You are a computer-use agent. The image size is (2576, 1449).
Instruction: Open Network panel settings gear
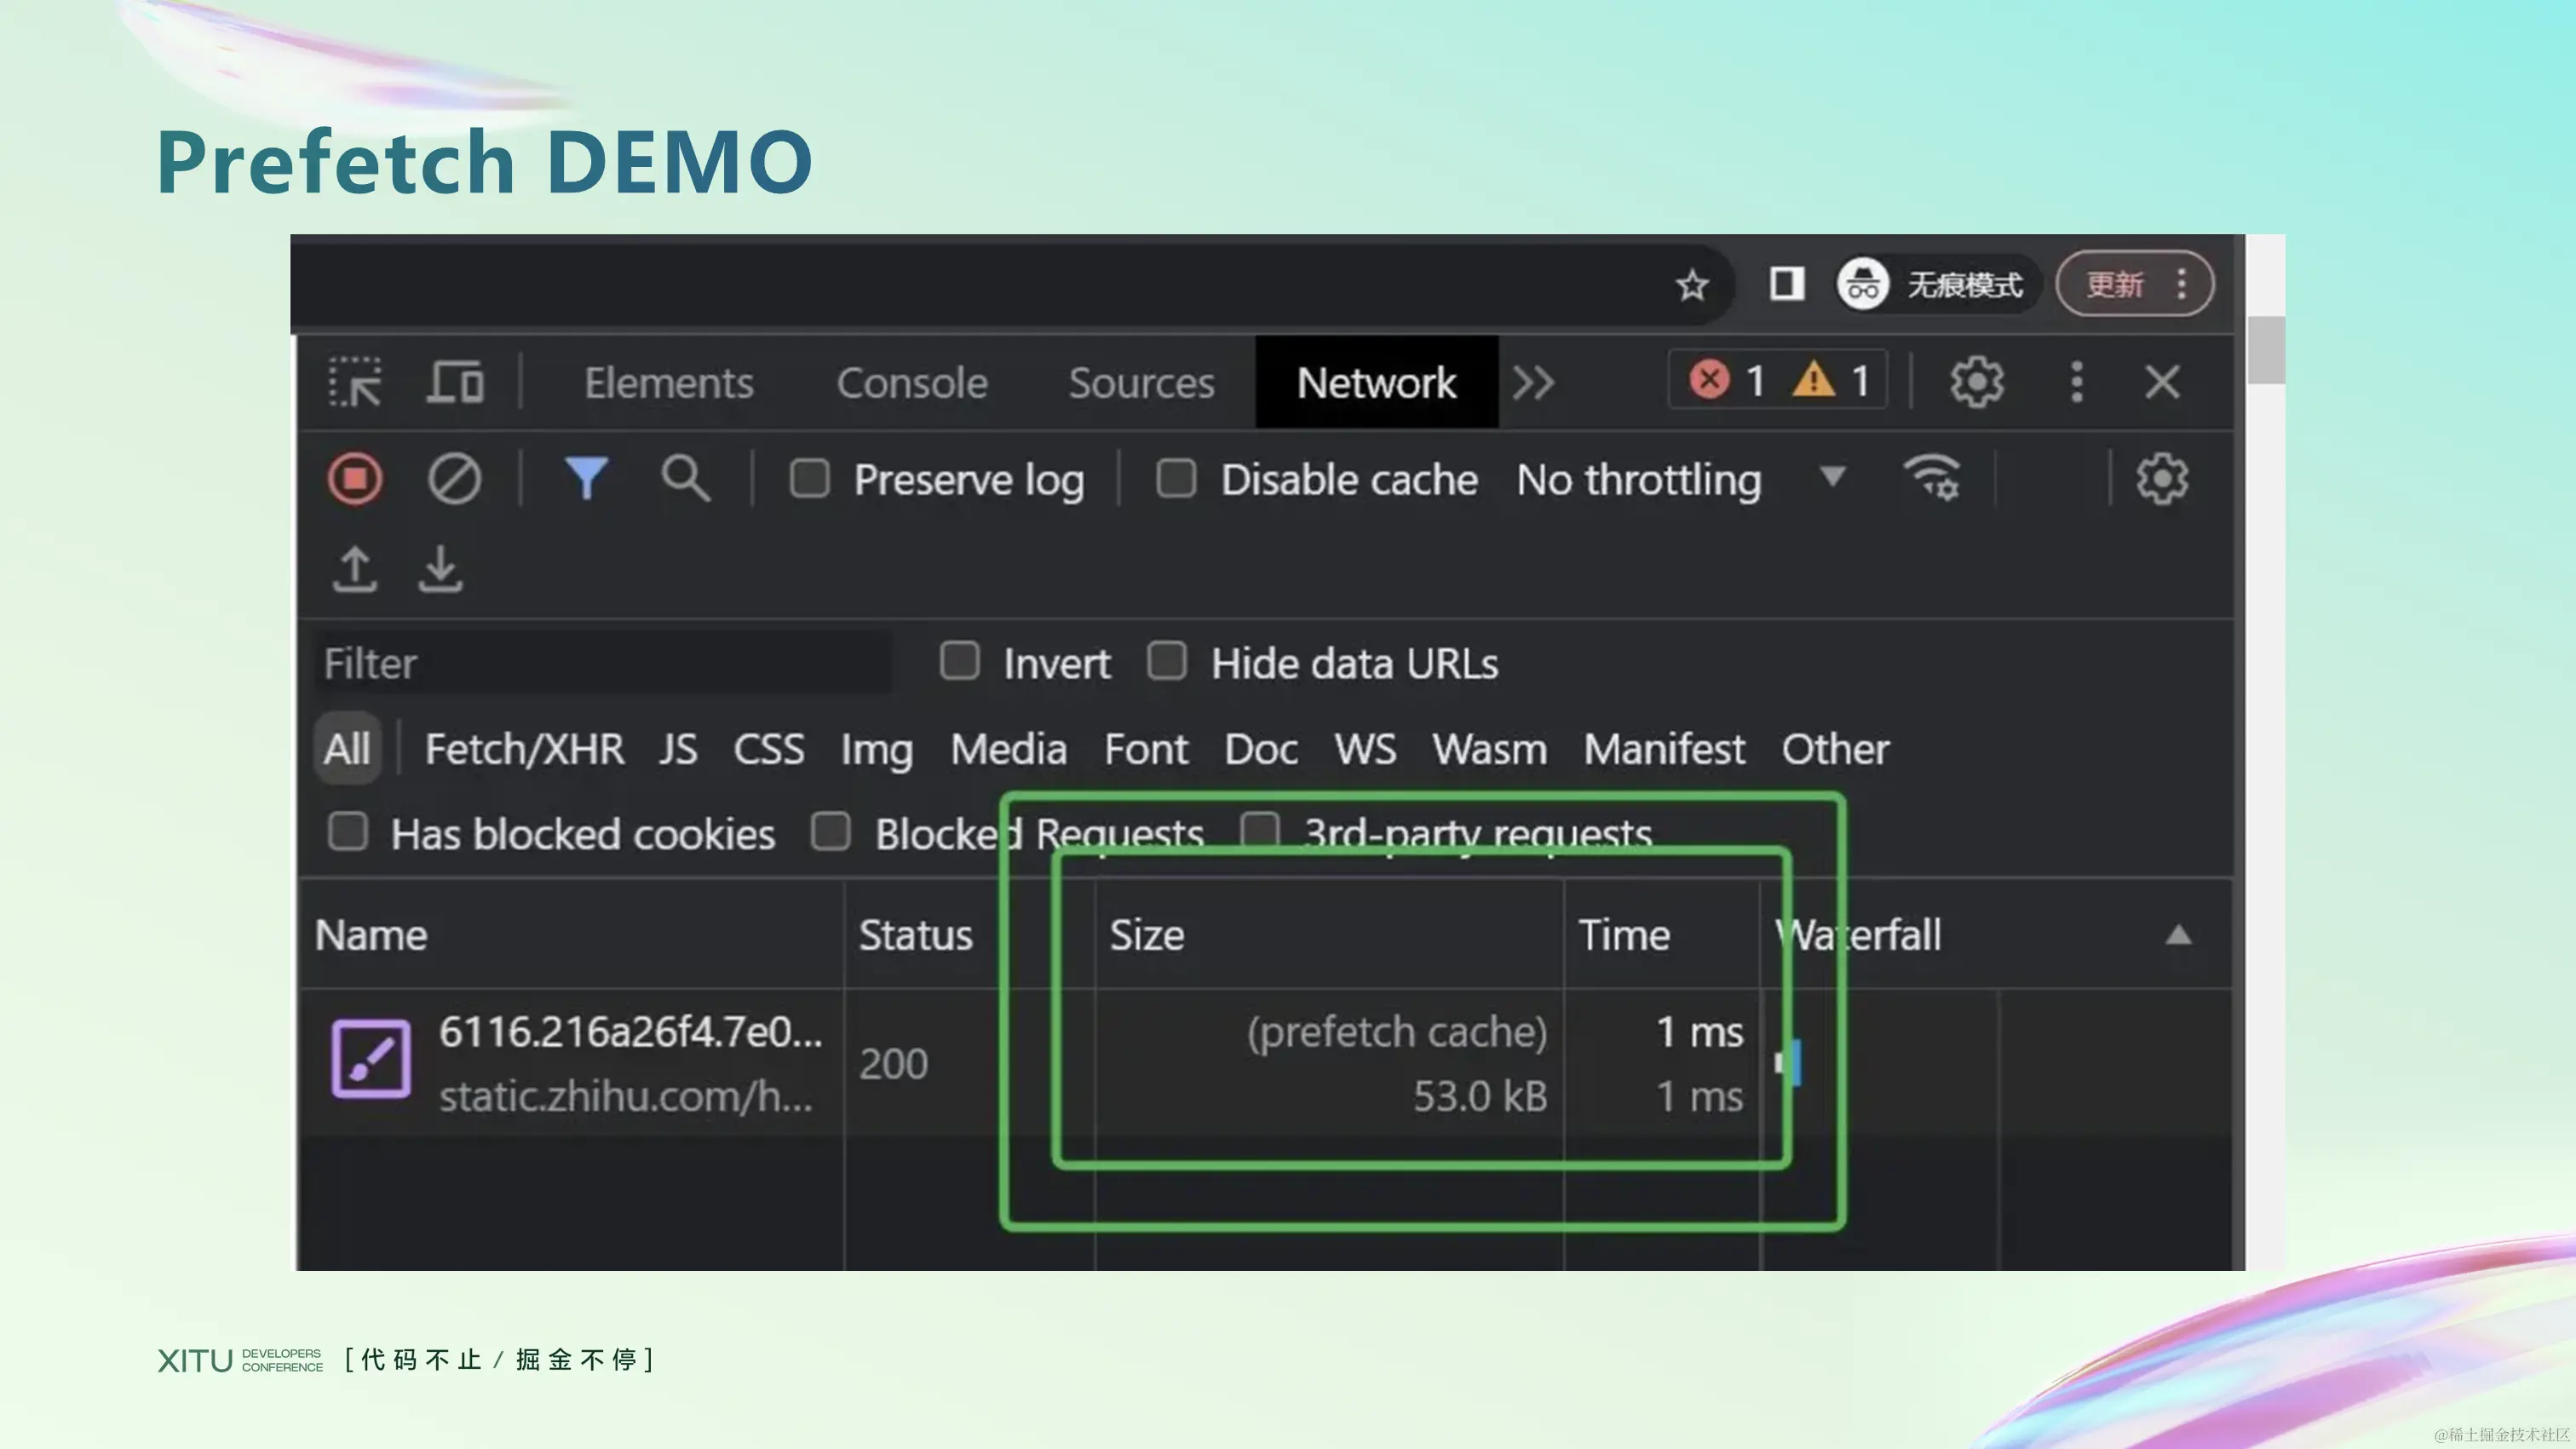pyautogui.click(x=2162, y=479)
